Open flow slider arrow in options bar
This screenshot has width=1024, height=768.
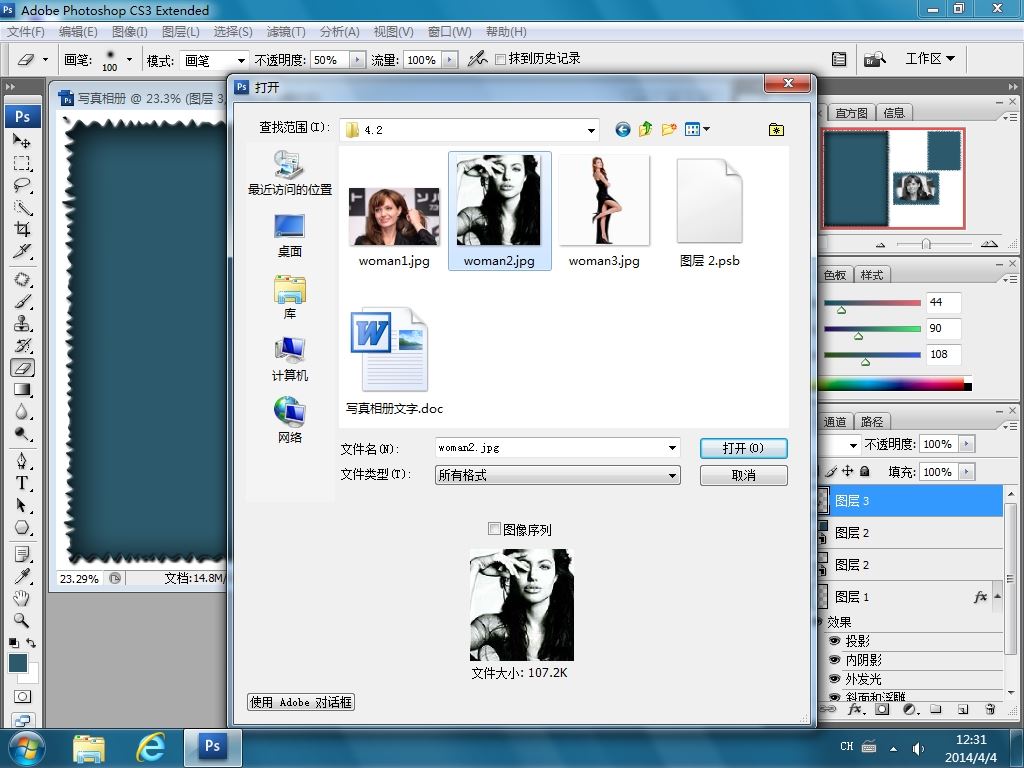pos(449,60)
